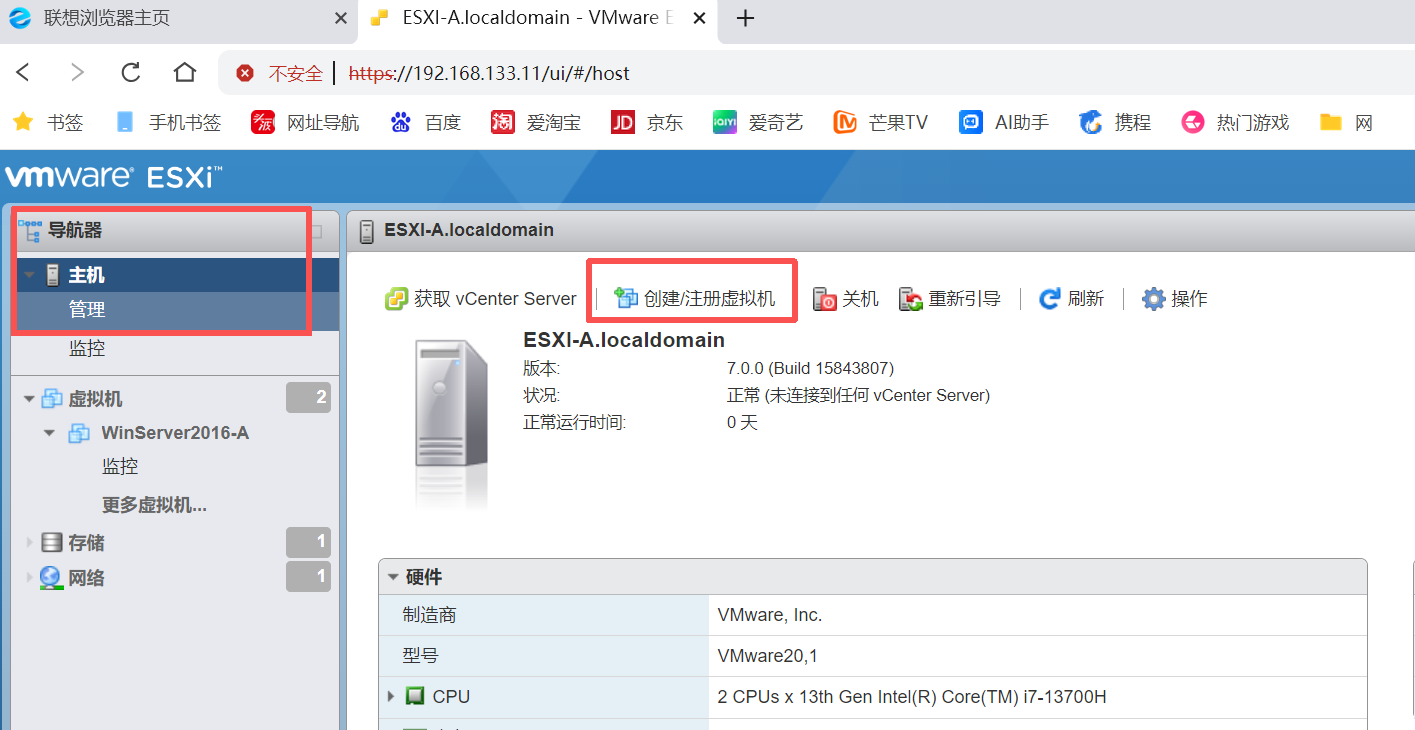Click the 重新引导 reboot button
Screen dimensions: 1415x730
coord(949,298)
